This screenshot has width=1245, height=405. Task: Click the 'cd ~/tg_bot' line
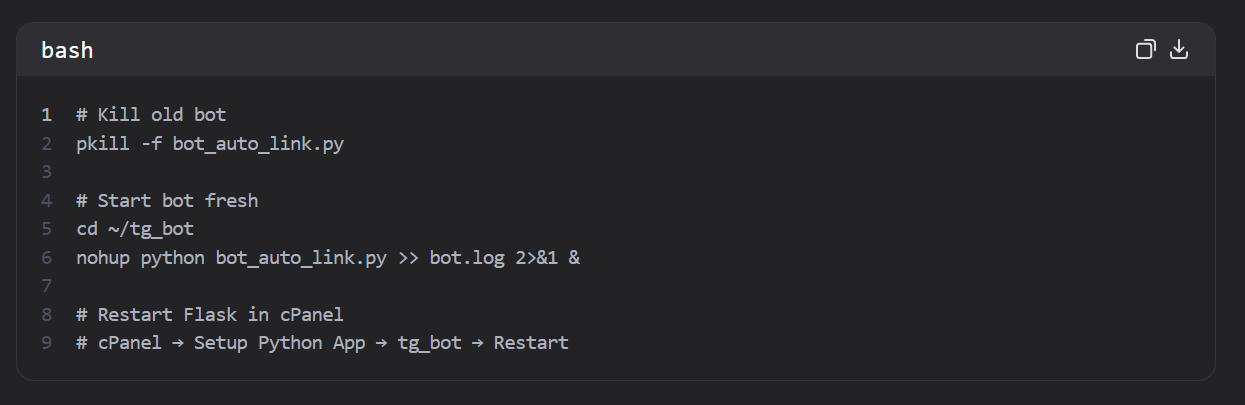point(135,229)
